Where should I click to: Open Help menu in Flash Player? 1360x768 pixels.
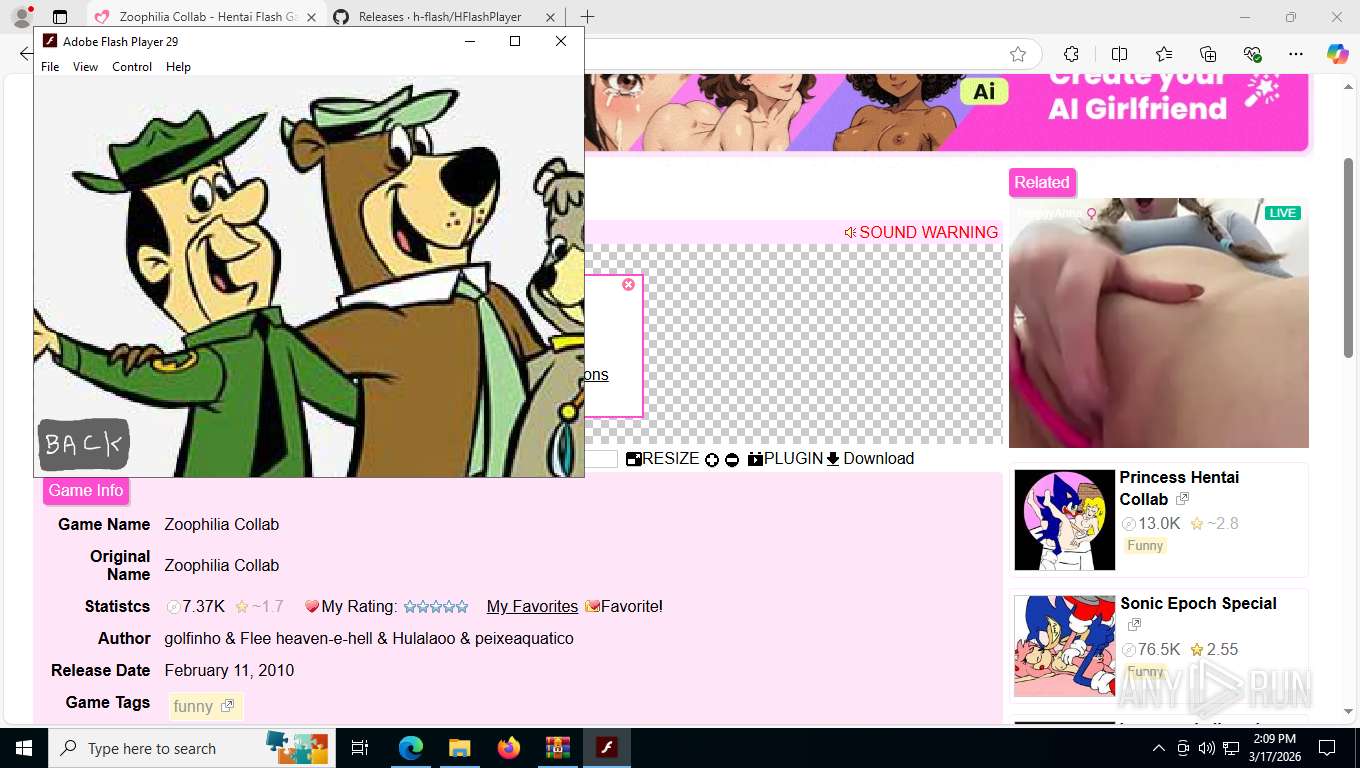[x=178, y=67]
